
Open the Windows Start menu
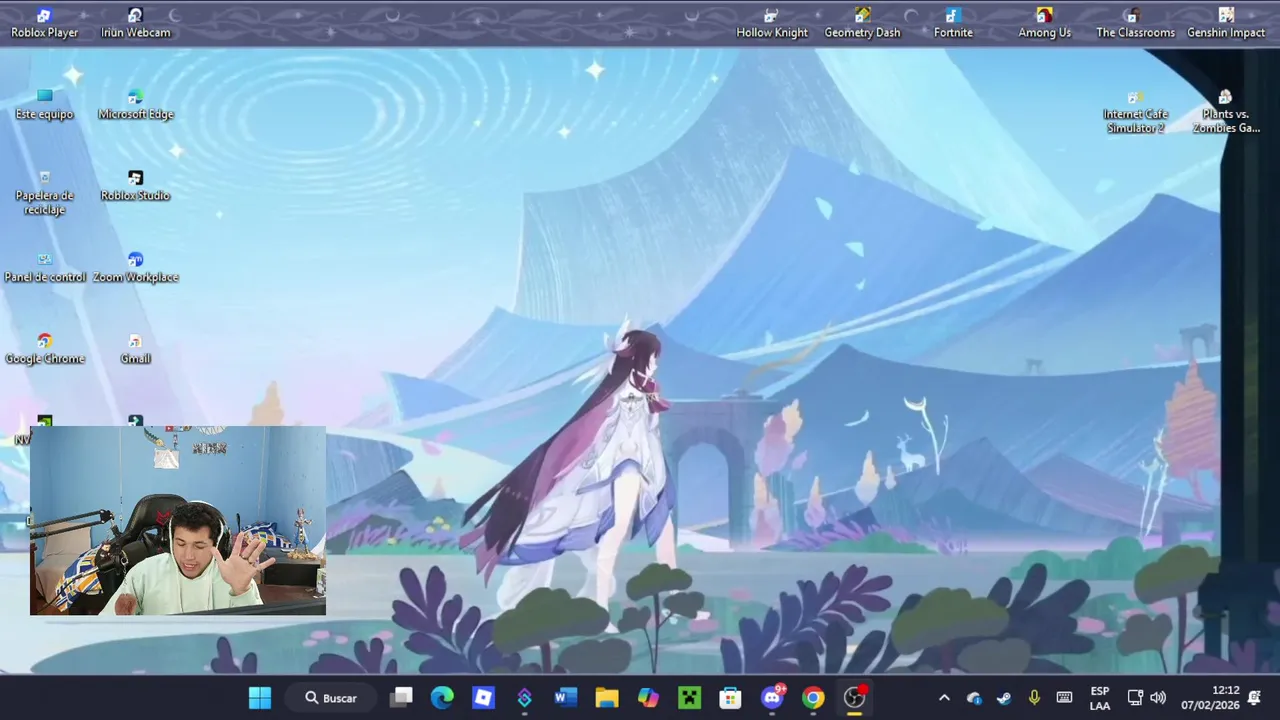(x=260, y=698)
